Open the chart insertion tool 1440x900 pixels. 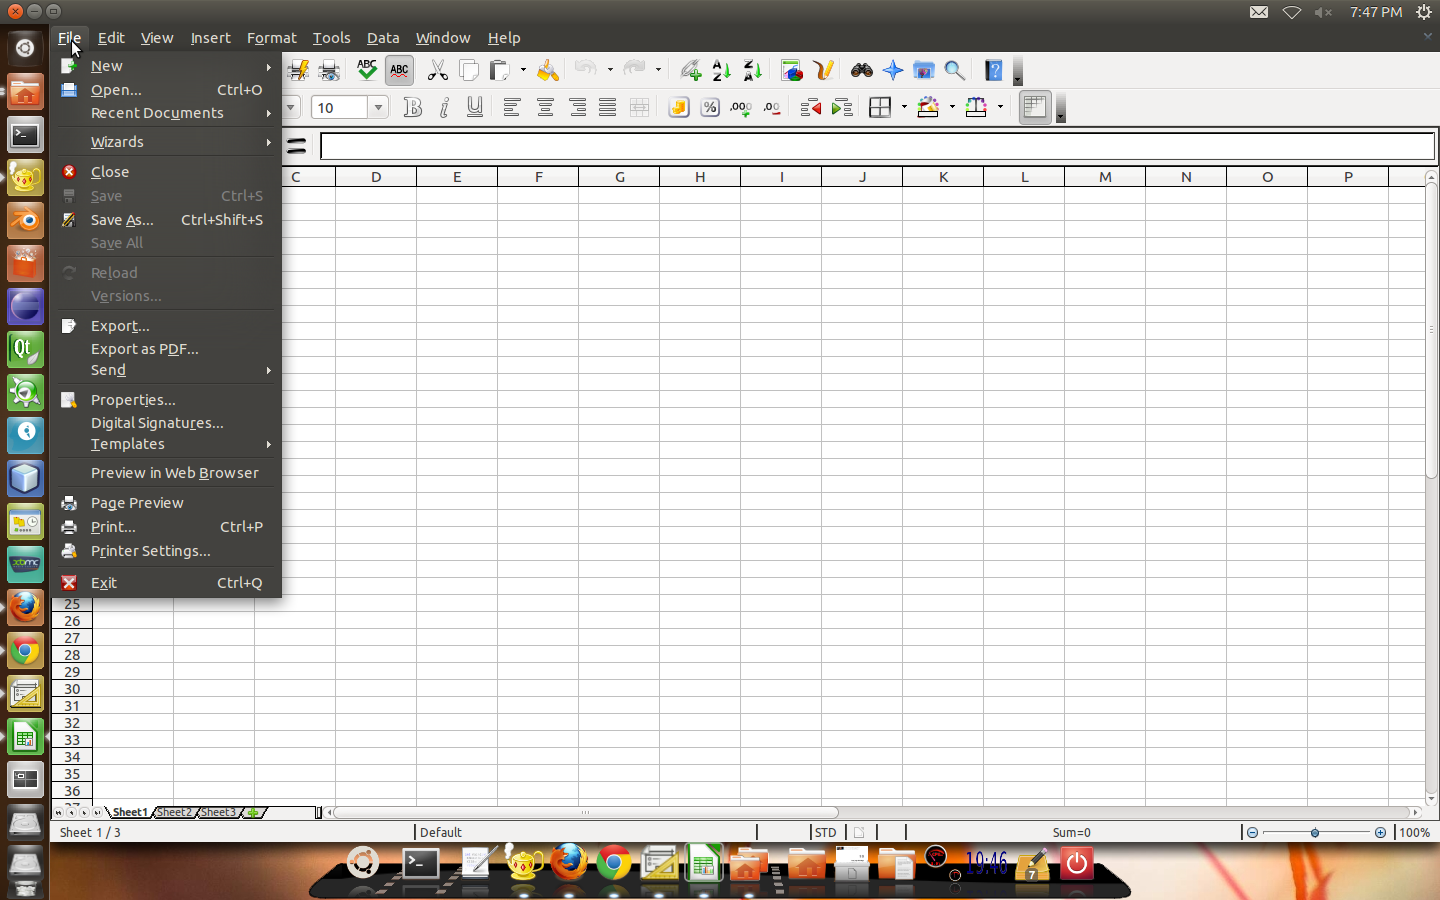point(791,70)
